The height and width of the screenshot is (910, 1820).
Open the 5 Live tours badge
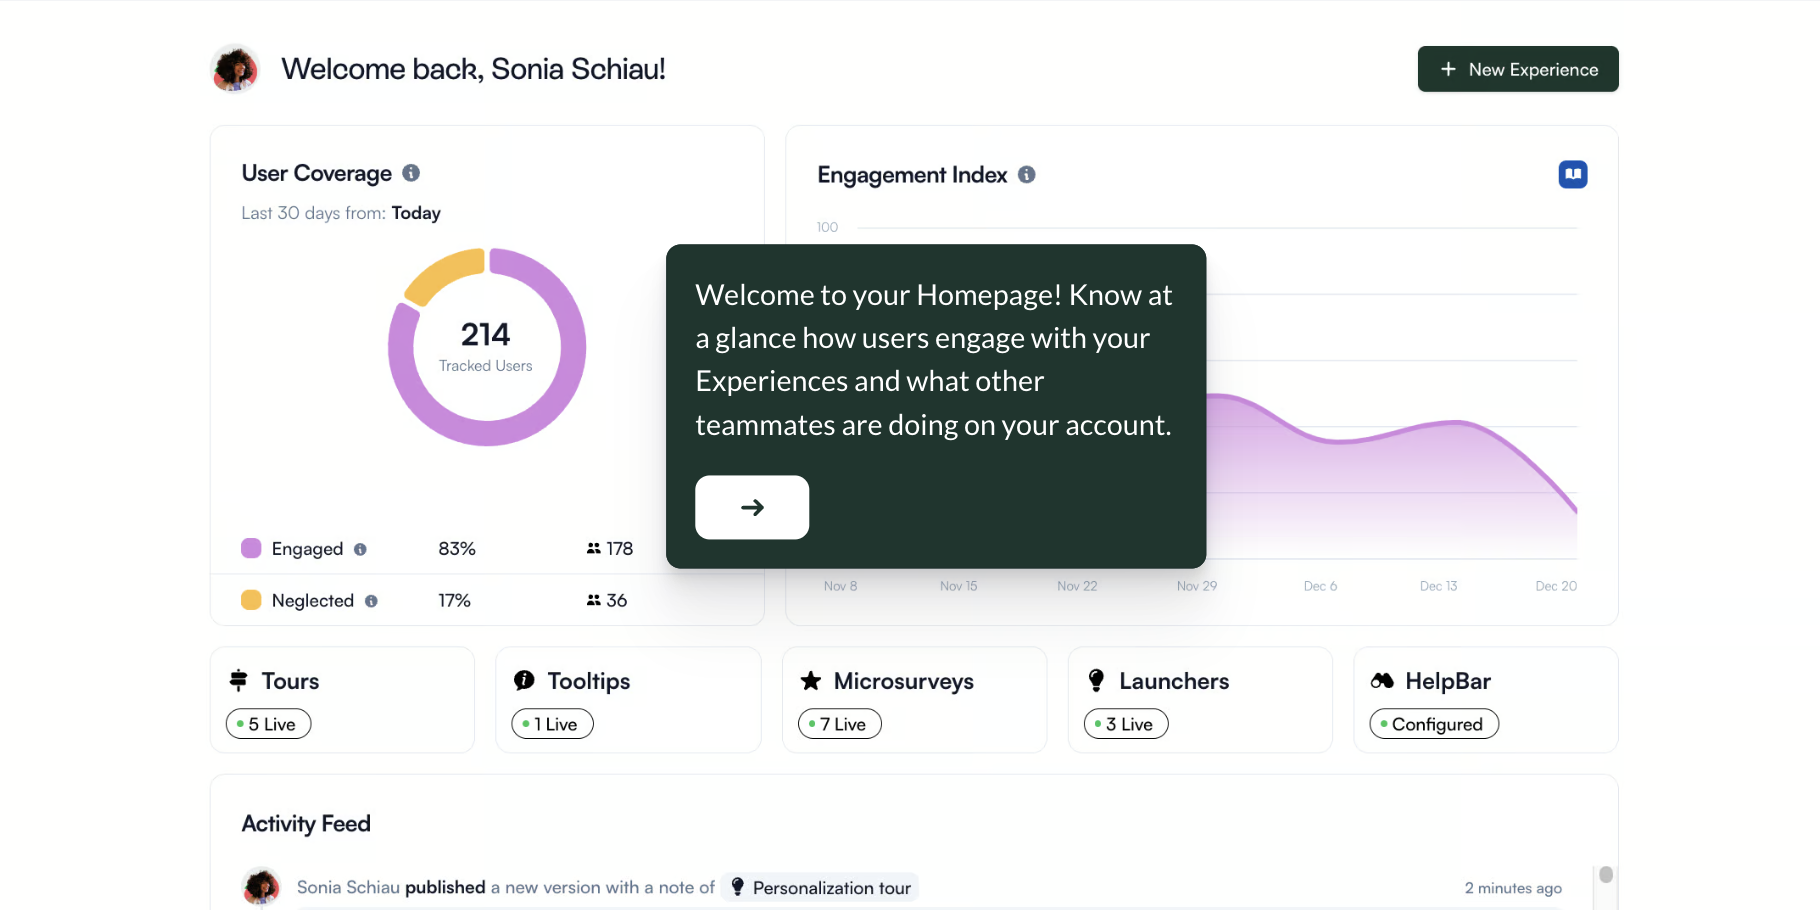tap(269, 724)
